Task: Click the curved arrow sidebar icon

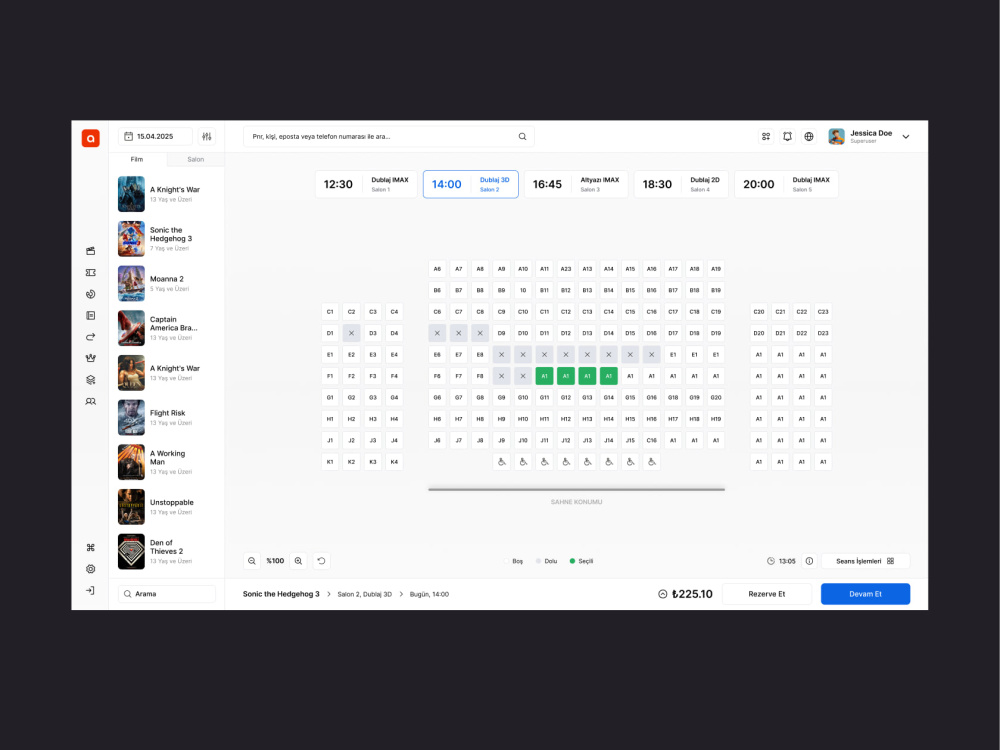Action: [x=91, y=337]
